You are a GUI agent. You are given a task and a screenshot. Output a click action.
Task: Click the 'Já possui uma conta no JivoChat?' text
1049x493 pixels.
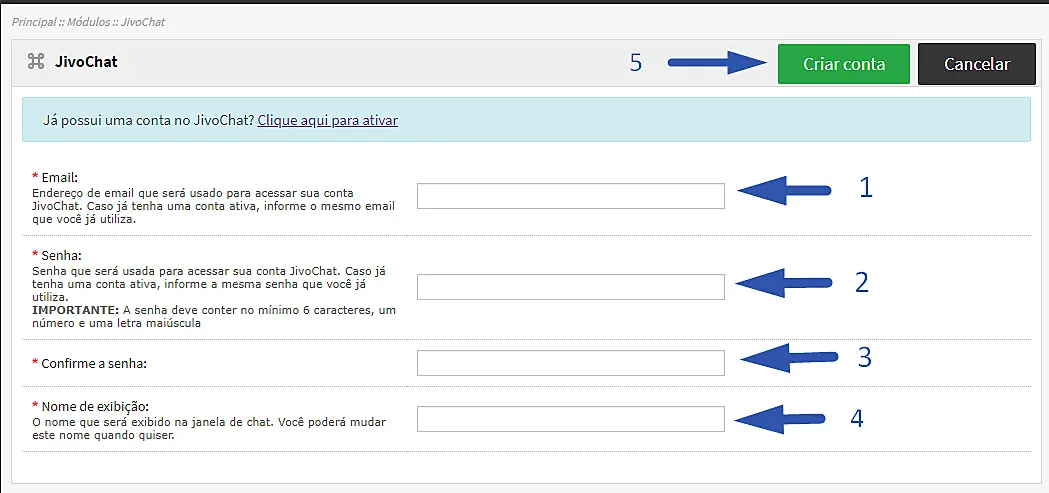[149, 120]
